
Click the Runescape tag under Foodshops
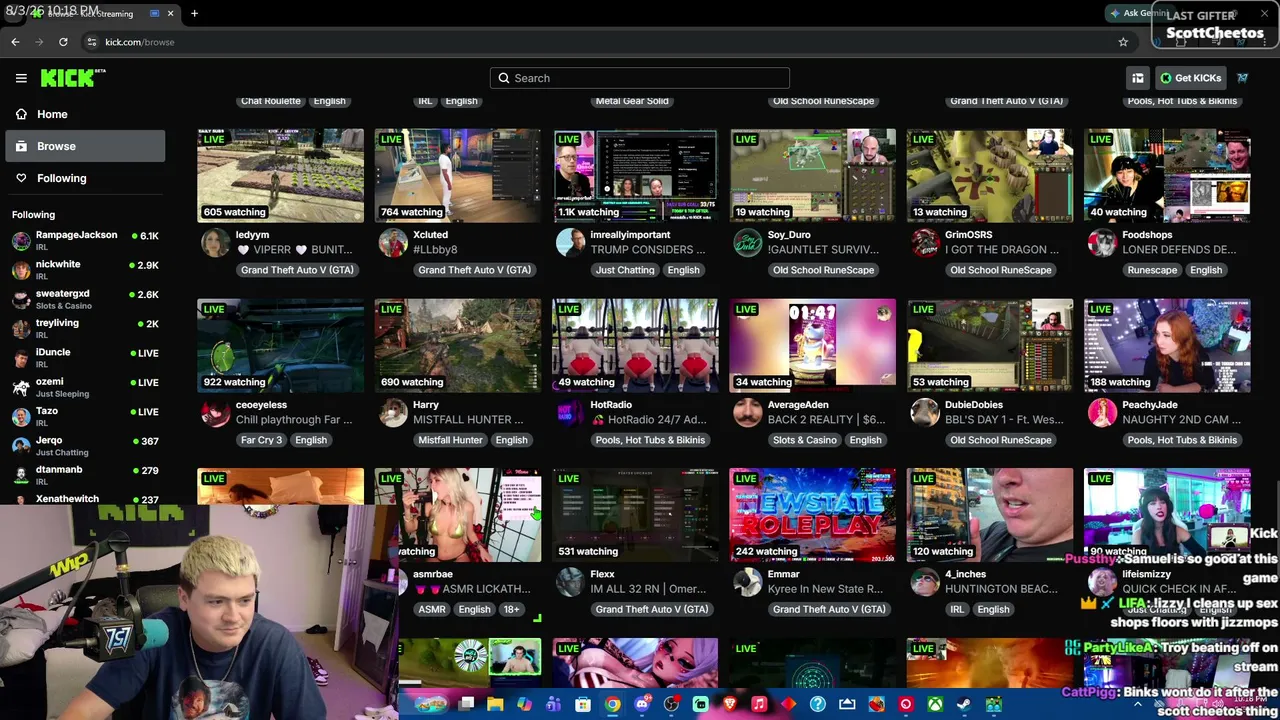(x=1152, y=270)
